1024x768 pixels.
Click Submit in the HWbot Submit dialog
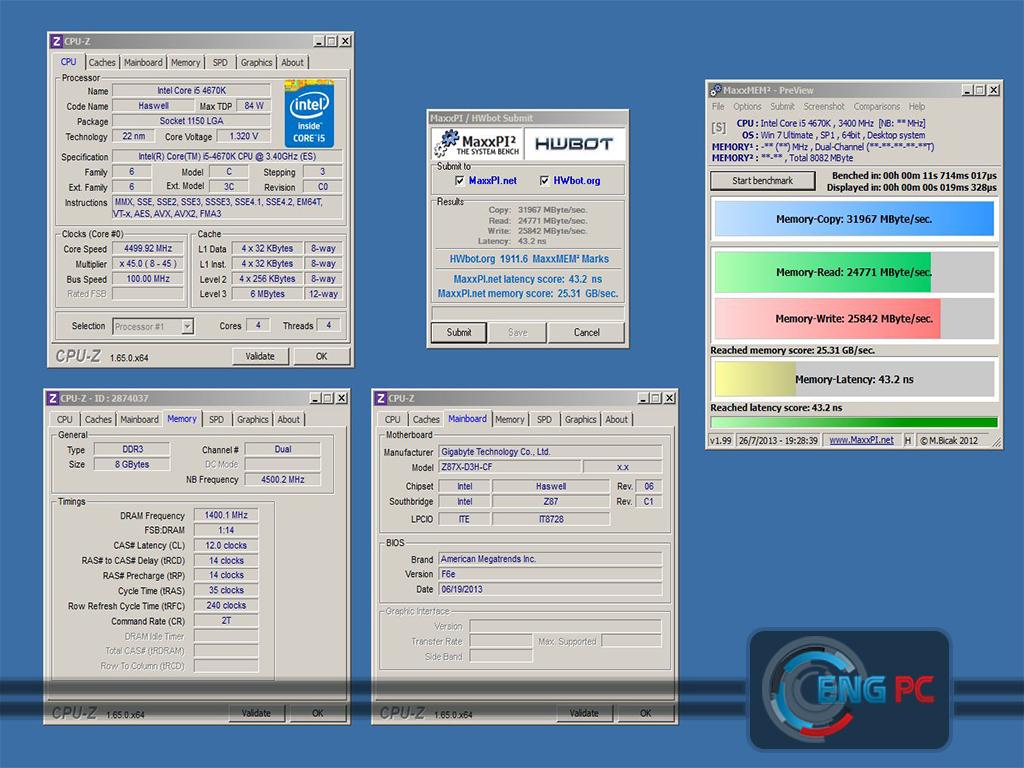tap(459, 332)
